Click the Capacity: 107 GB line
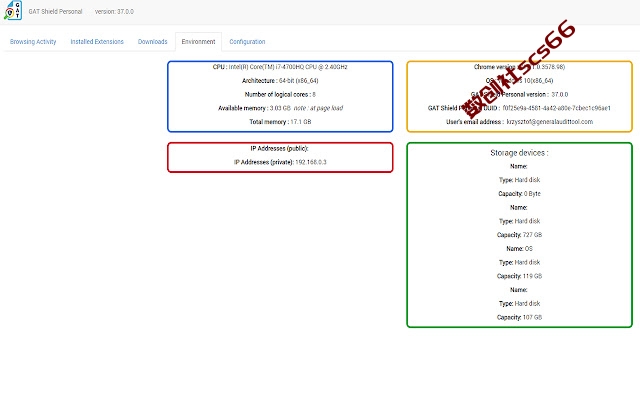The image size is (640, 400). click(x=519, y=317)
